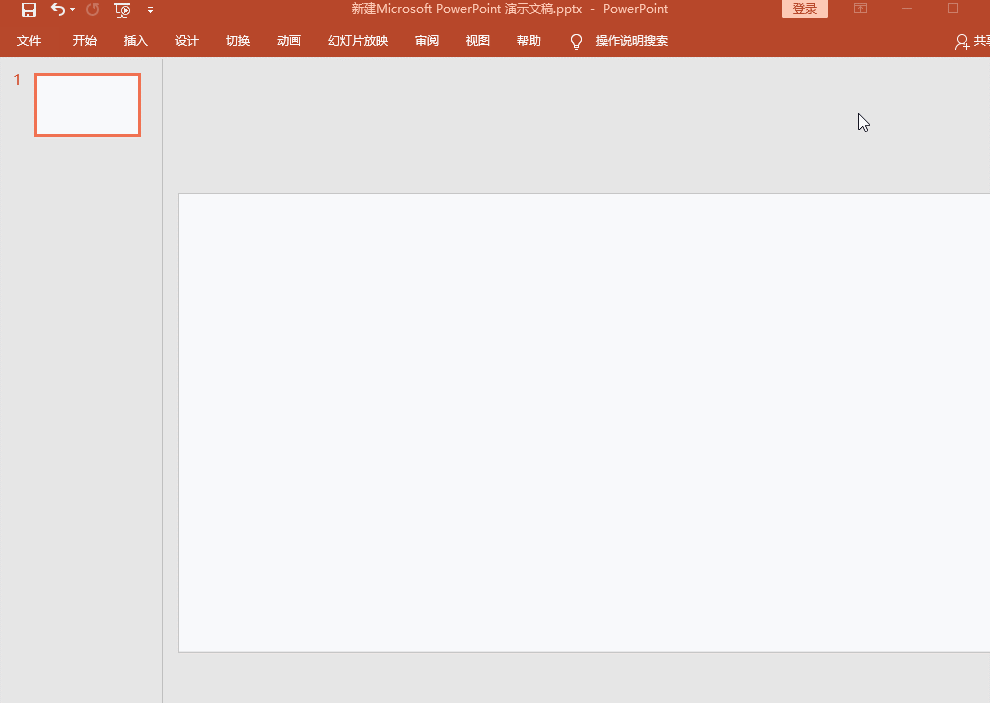The image size is (990, 703).
Task: Select slide 1 thumbnail in panel
Action: coord(87,105)
